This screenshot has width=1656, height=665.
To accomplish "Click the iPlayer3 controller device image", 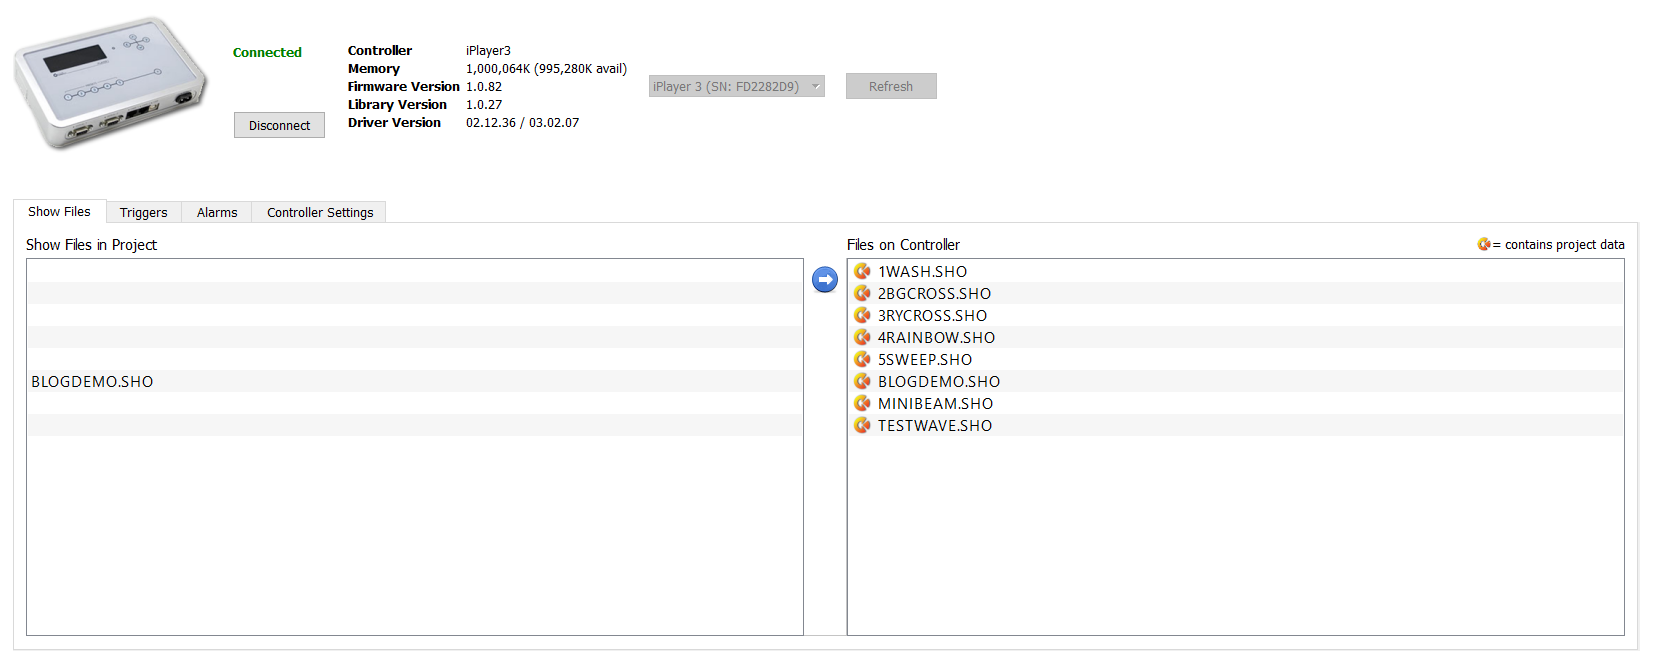I will tap(109, 82).
